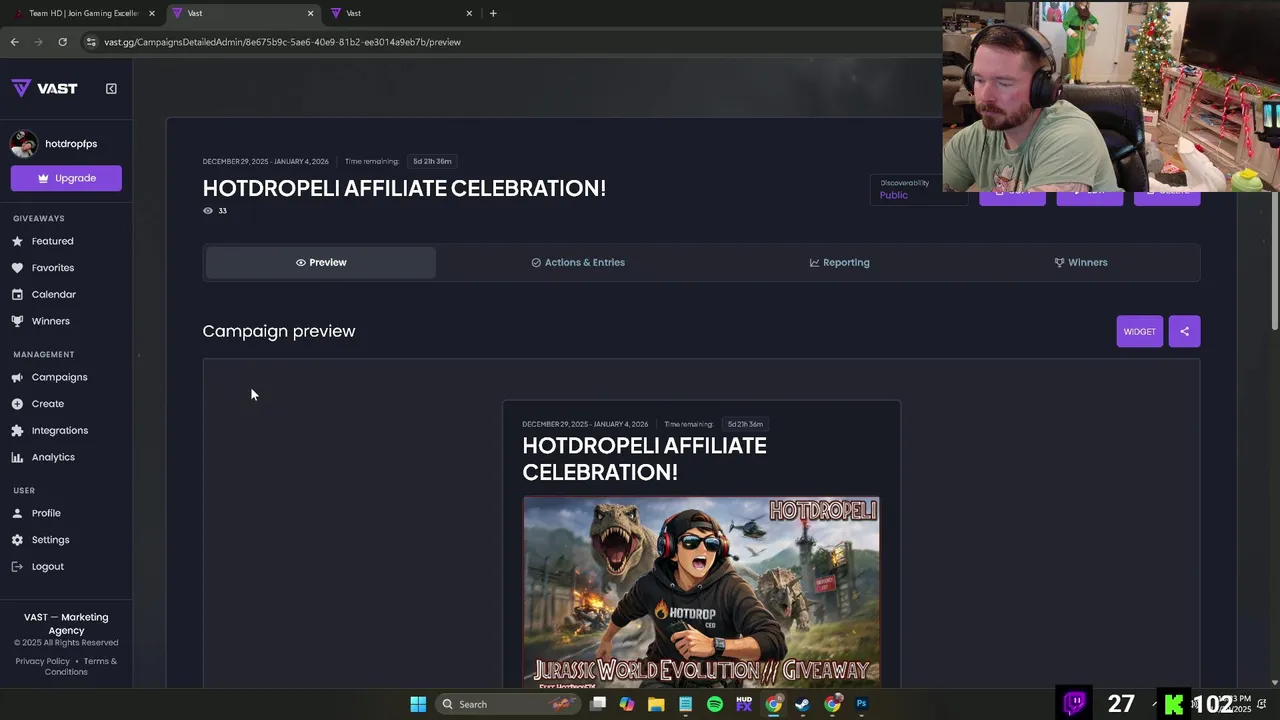Open Steam from taskbar

802,704
